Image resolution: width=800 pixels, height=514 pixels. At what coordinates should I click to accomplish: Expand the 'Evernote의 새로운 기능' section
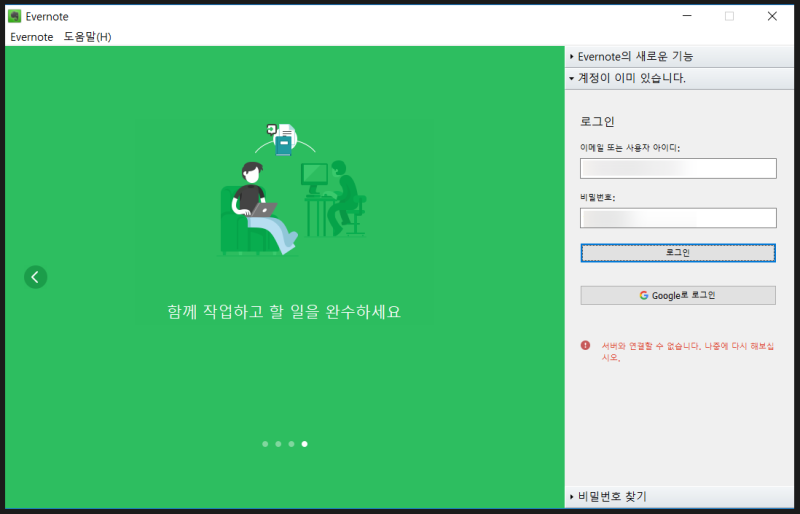[x=679, y=57]
